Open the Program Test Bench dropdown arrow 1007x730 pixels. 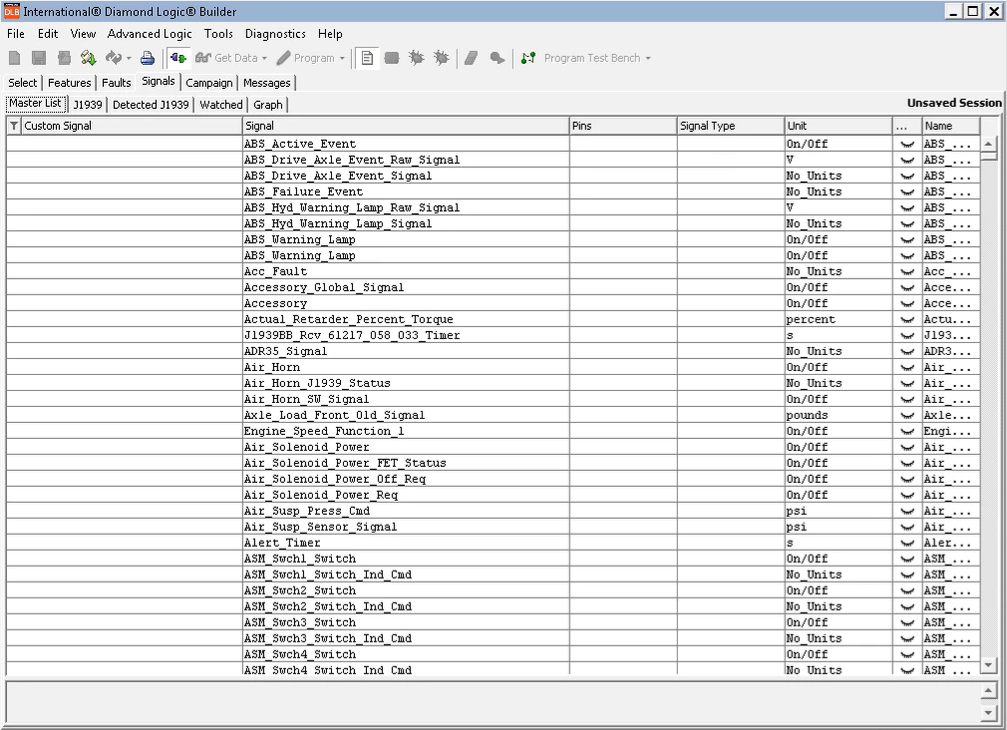(648, 59)
